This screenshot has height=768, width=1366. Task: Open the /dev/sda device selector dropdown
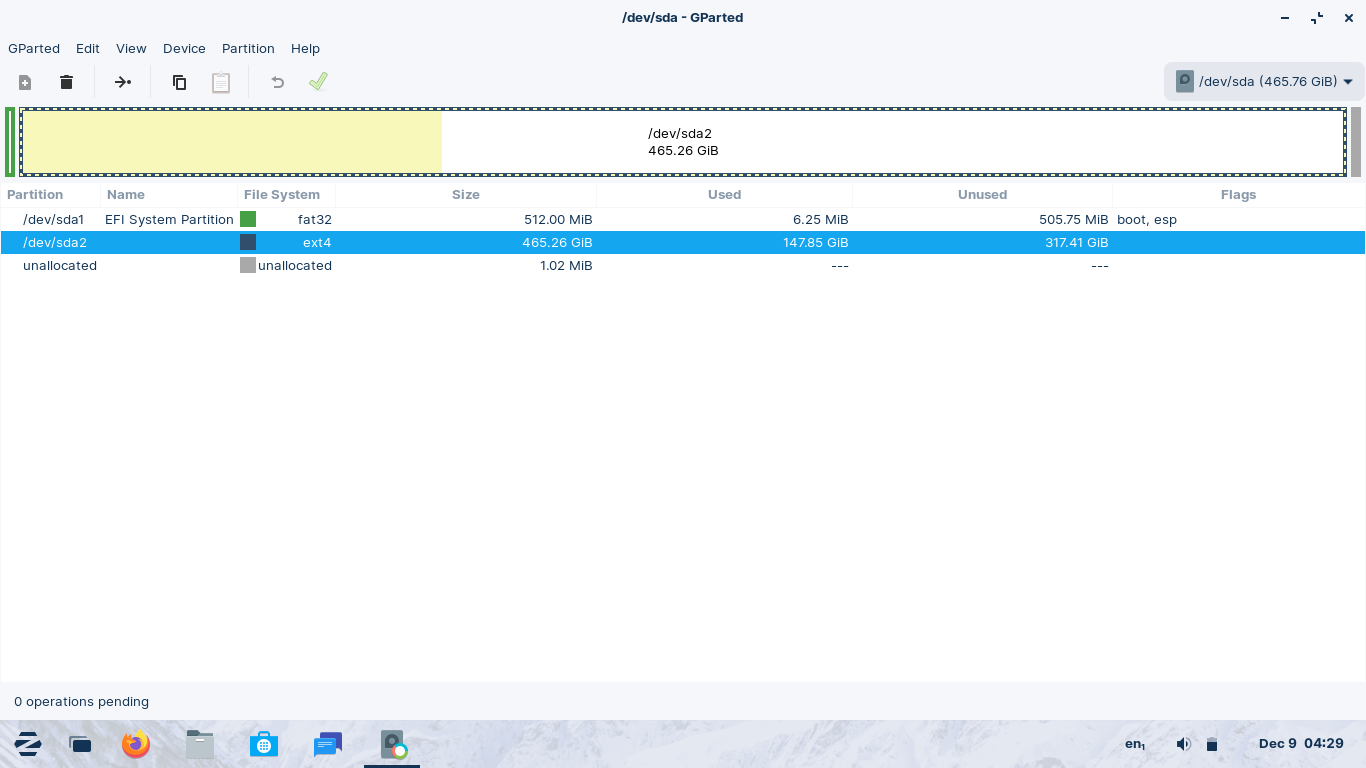tap(1264, 82)
